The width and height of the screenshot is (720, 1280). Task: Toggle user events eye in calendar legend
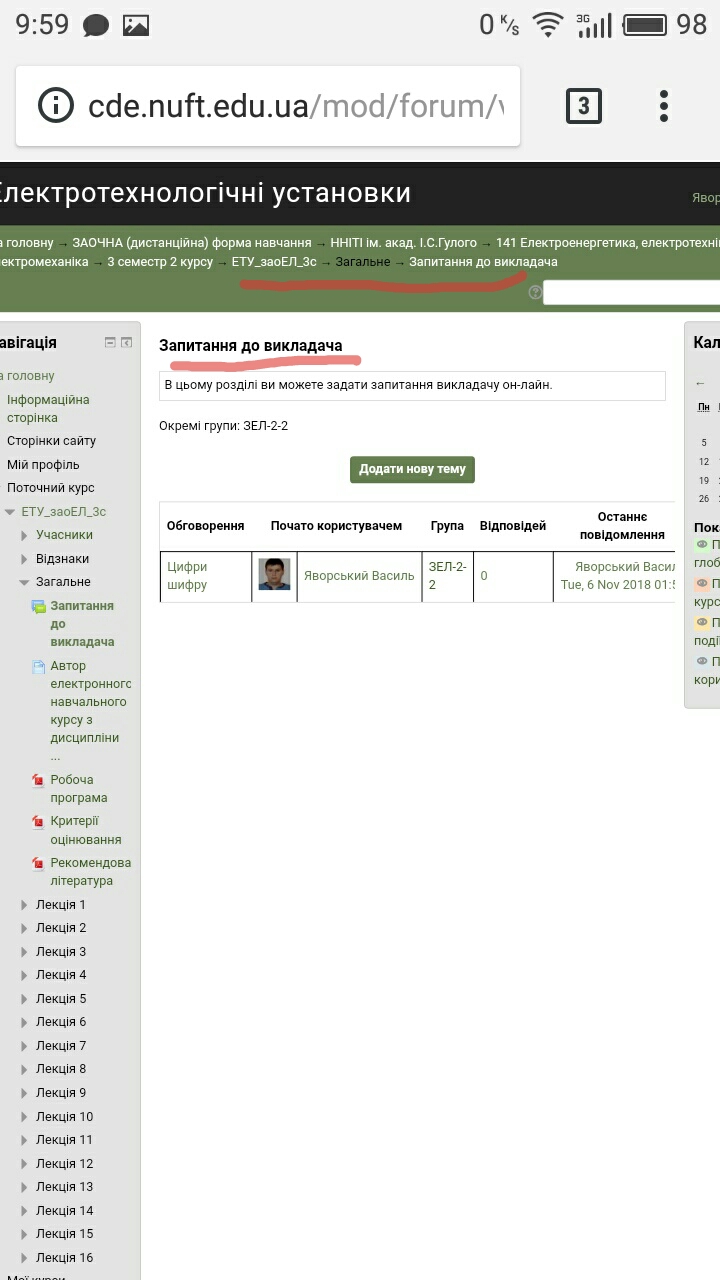702,661
